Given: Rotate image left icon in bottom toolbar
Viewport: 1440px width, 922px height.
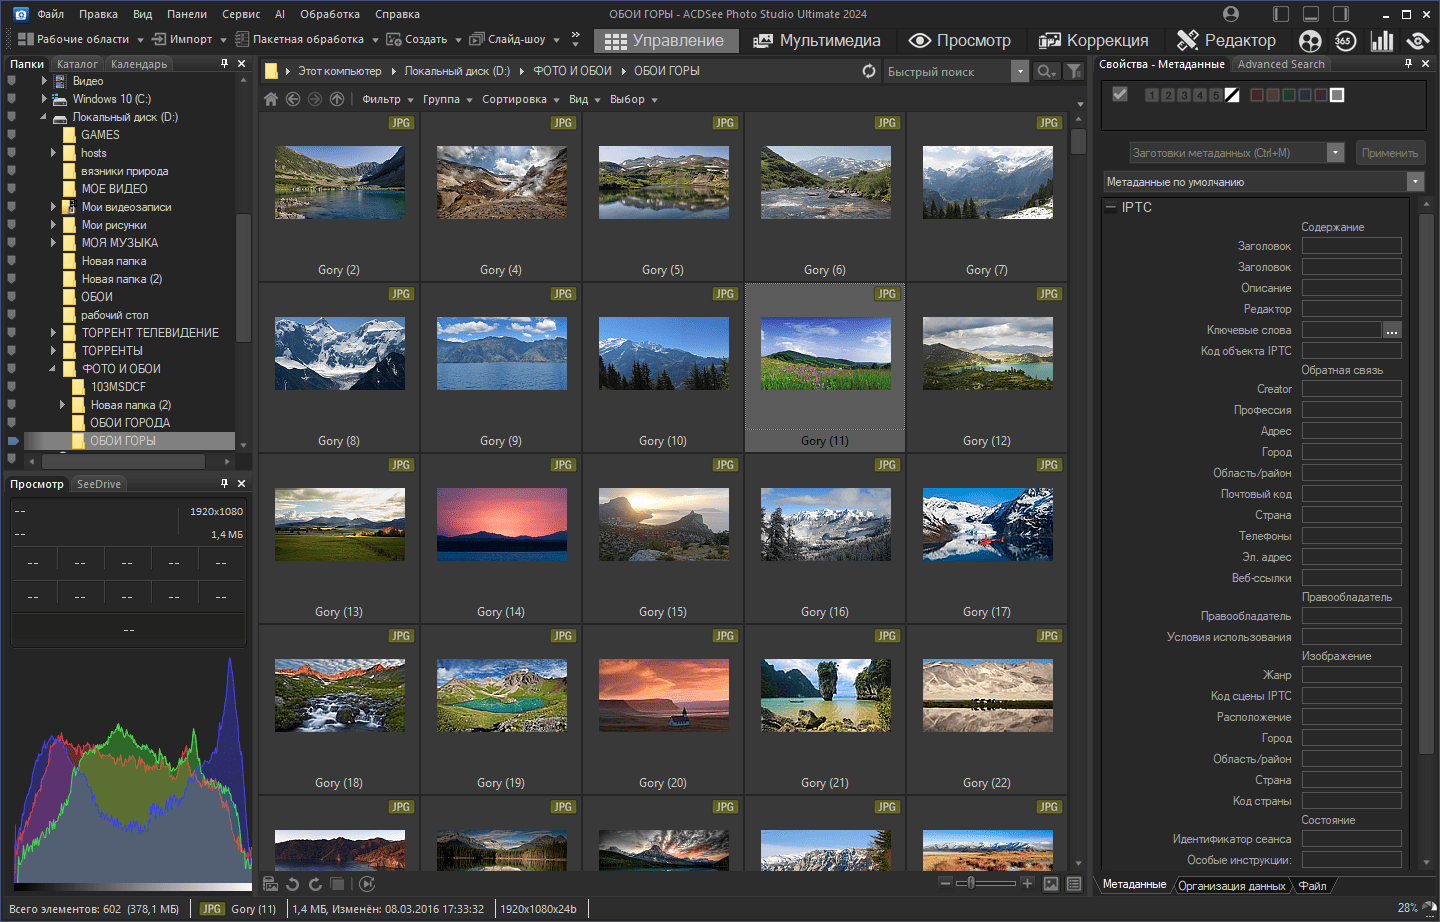Looking at the screenshot, I should [293, 884].
